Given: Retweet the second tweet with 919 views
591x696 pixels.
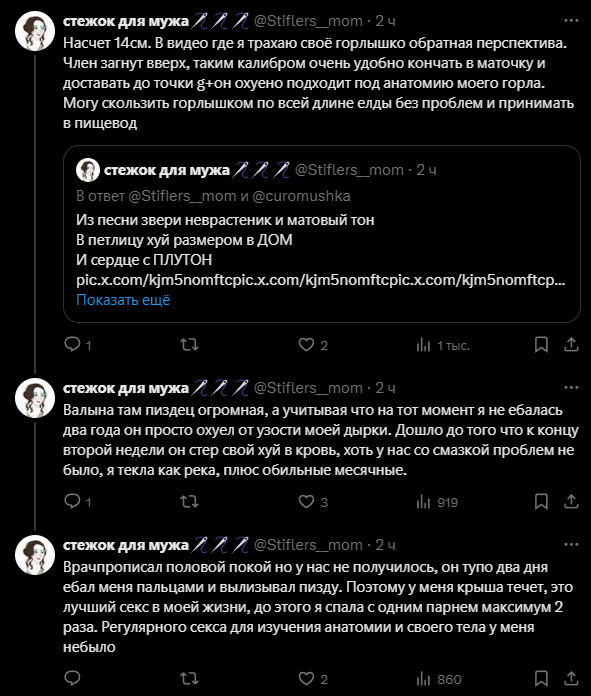Looking at the screenshot, I should click(189, 502).
